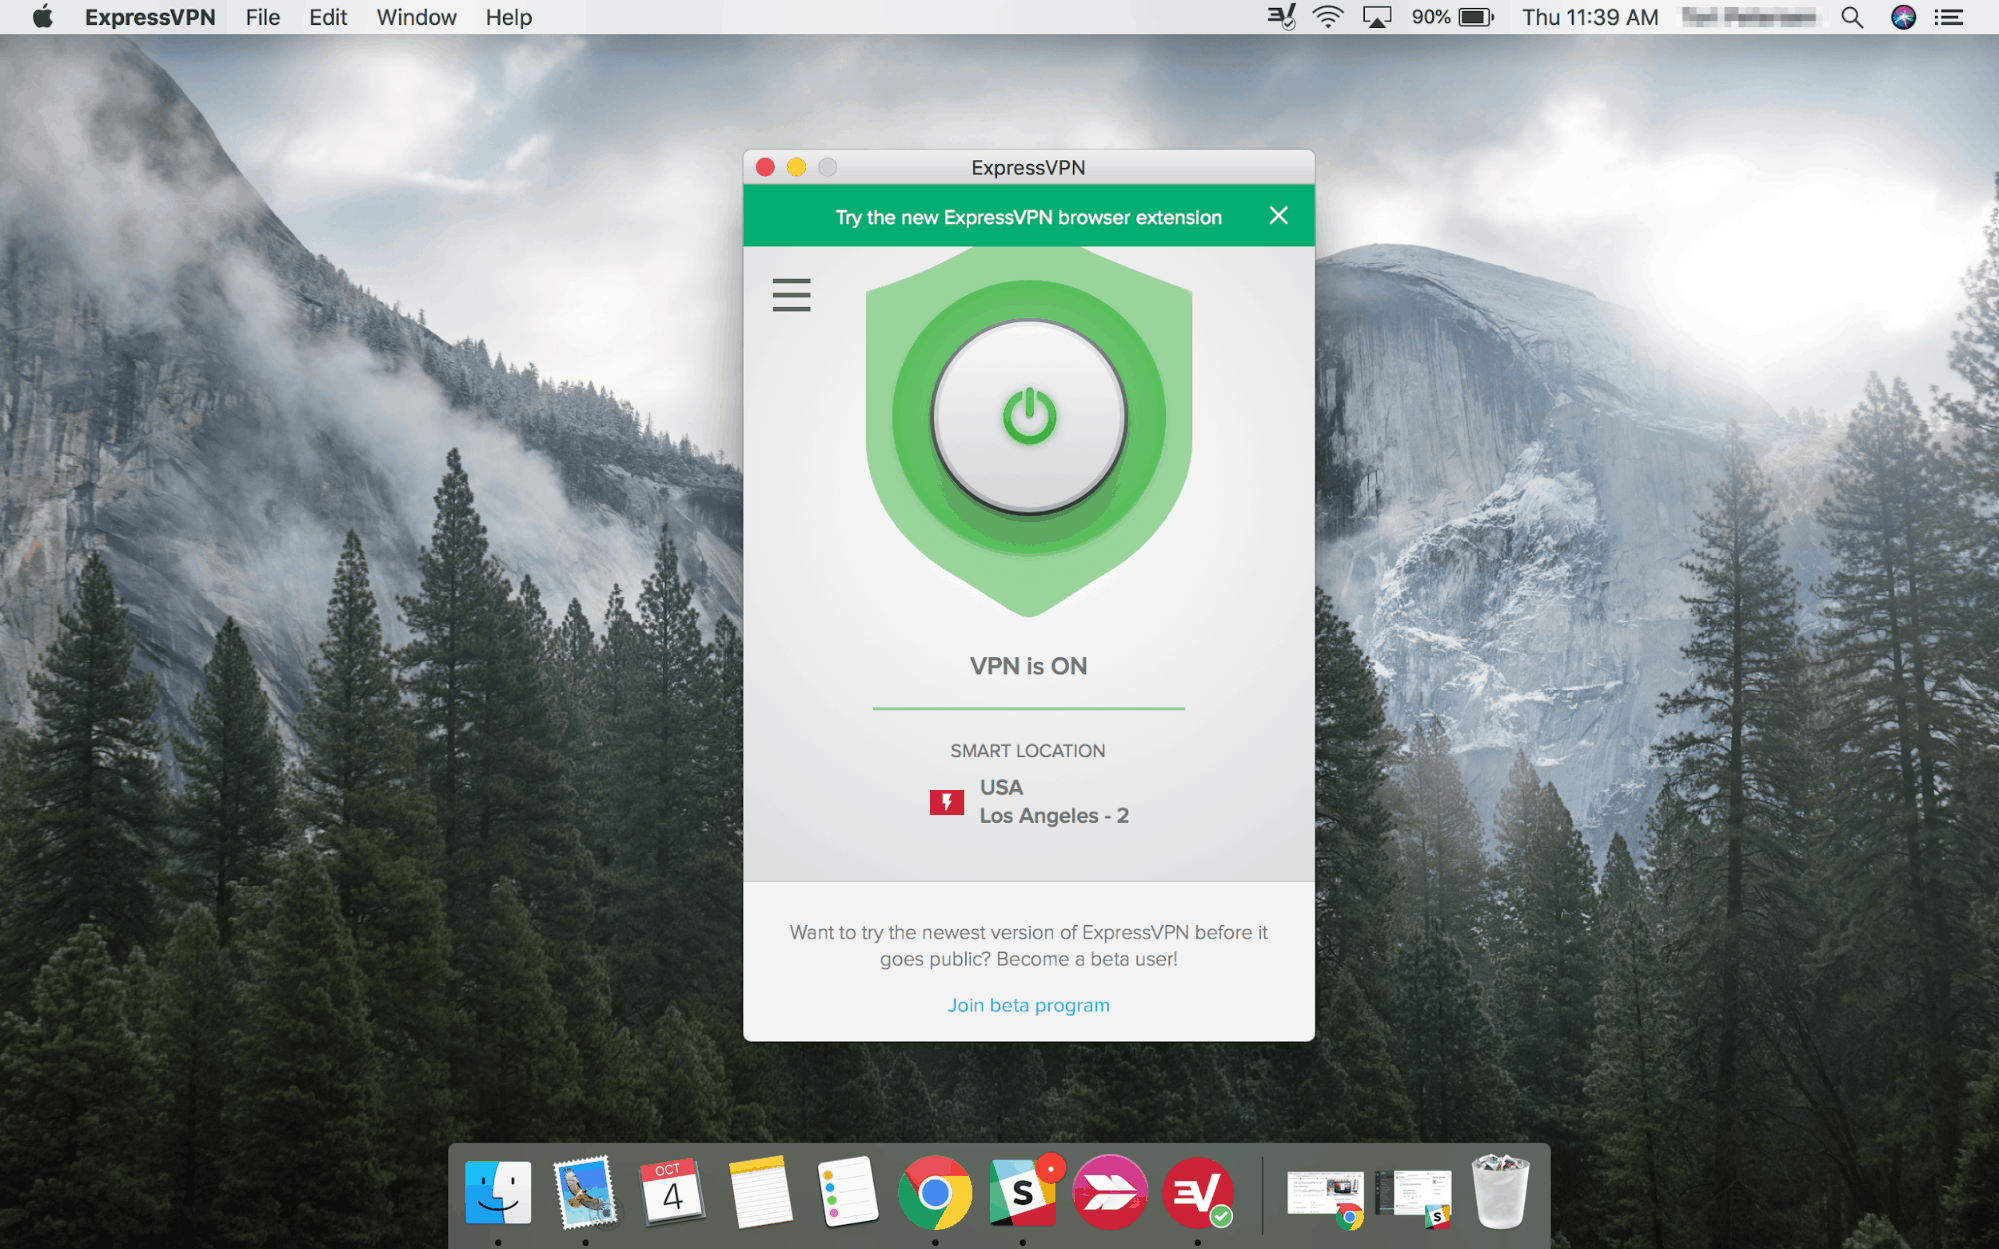Toggle the VPN power button off
Image resolution: width=1999 pixels, height=1249 pixels.
click(1028, 417)
